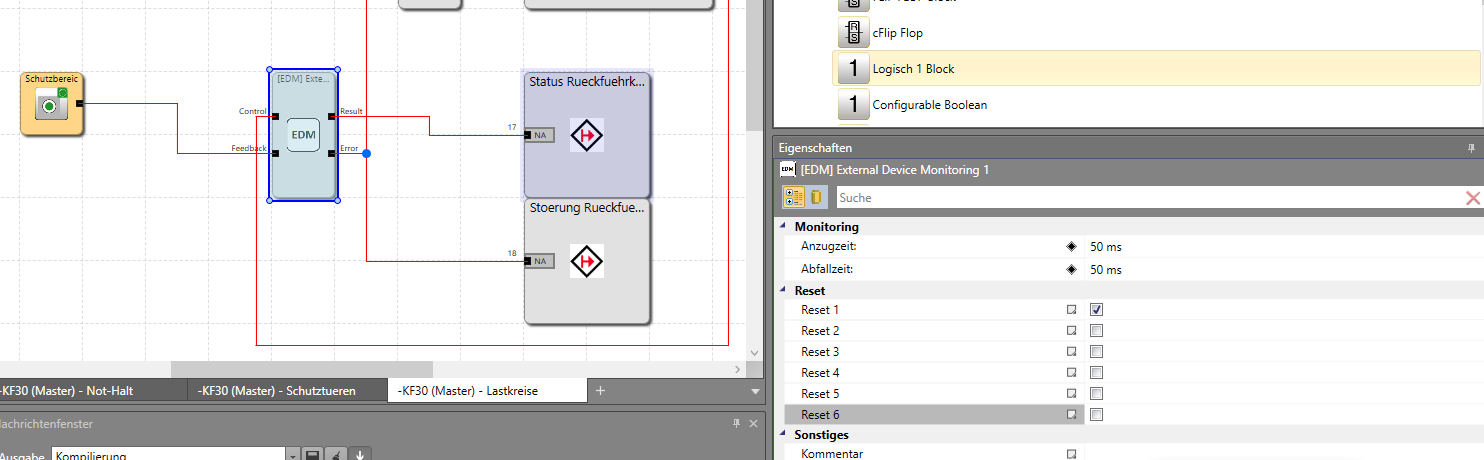Click the cFlip Flop block icon
The image size is (1484, 460).
853,33
